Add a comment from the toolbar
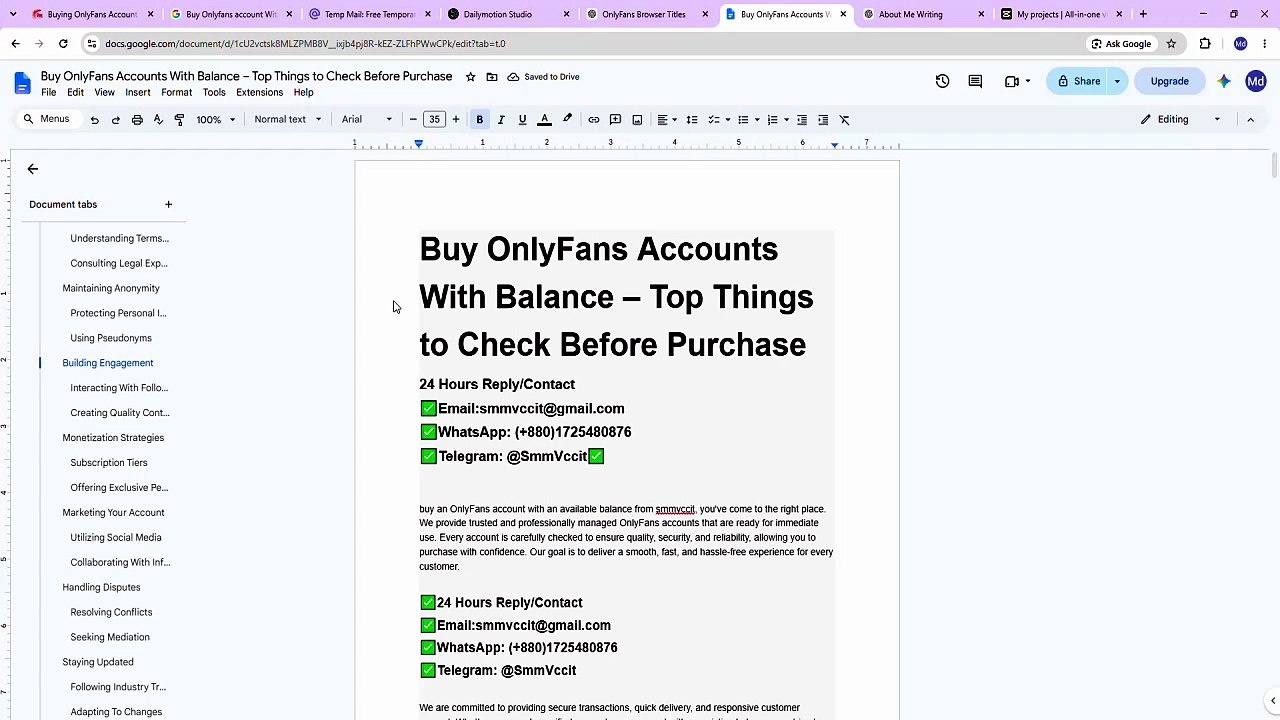 pyautogui.click(x=616, y=120)
